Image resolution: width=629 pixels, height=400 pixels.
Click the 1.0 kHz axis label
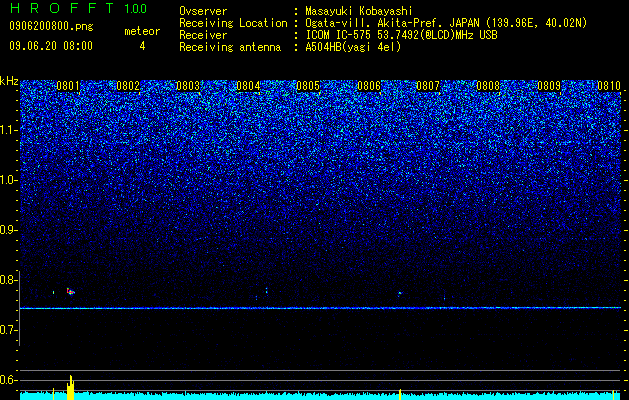pos(9,180)
